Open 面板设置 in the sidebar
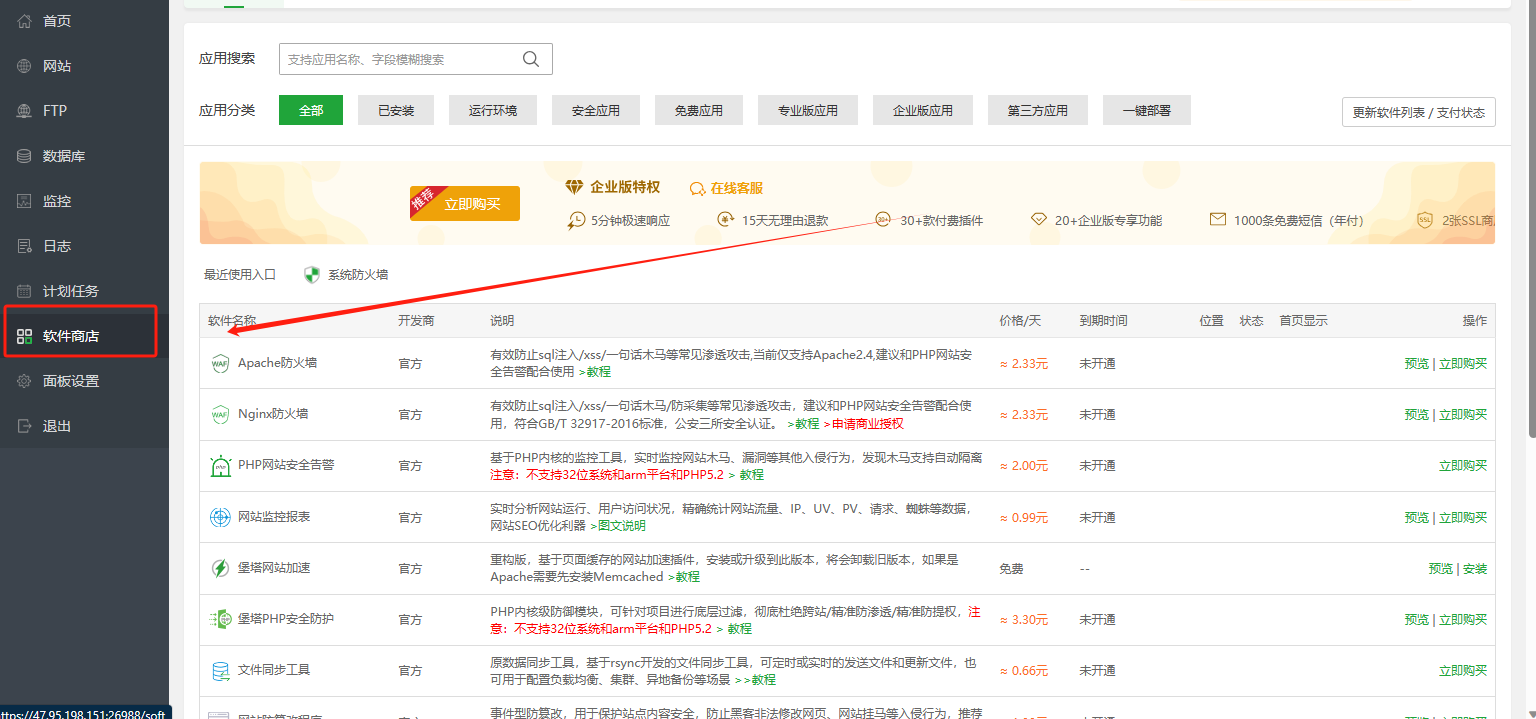 click(84, 381)
